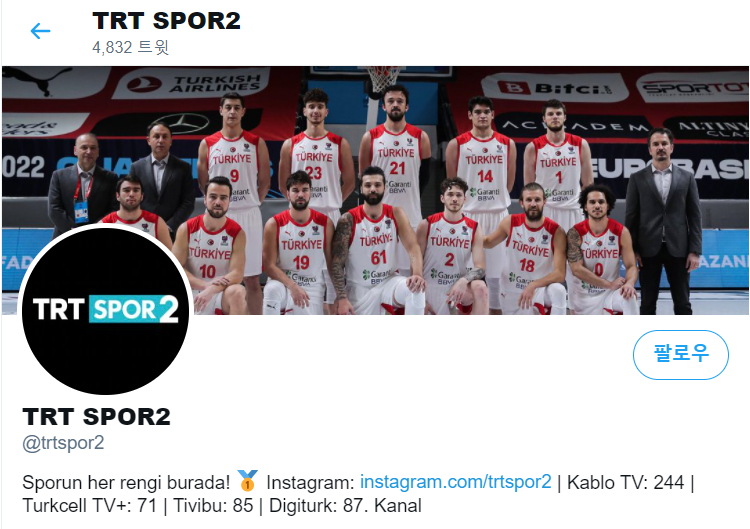This screenshot has width=750, height=529.
Task: Click the Puma logo in banner
Action: click(x=38, y=80)
